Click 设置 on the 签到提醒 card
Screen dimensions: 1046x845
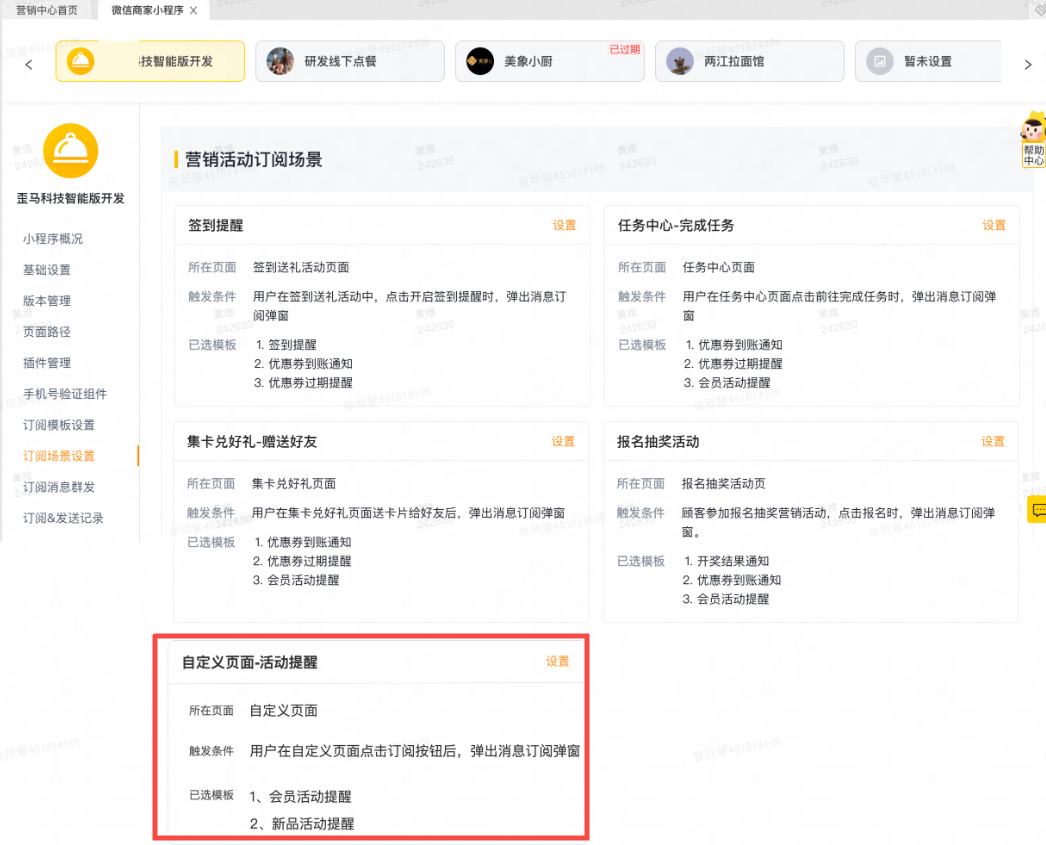coord(564,225)
